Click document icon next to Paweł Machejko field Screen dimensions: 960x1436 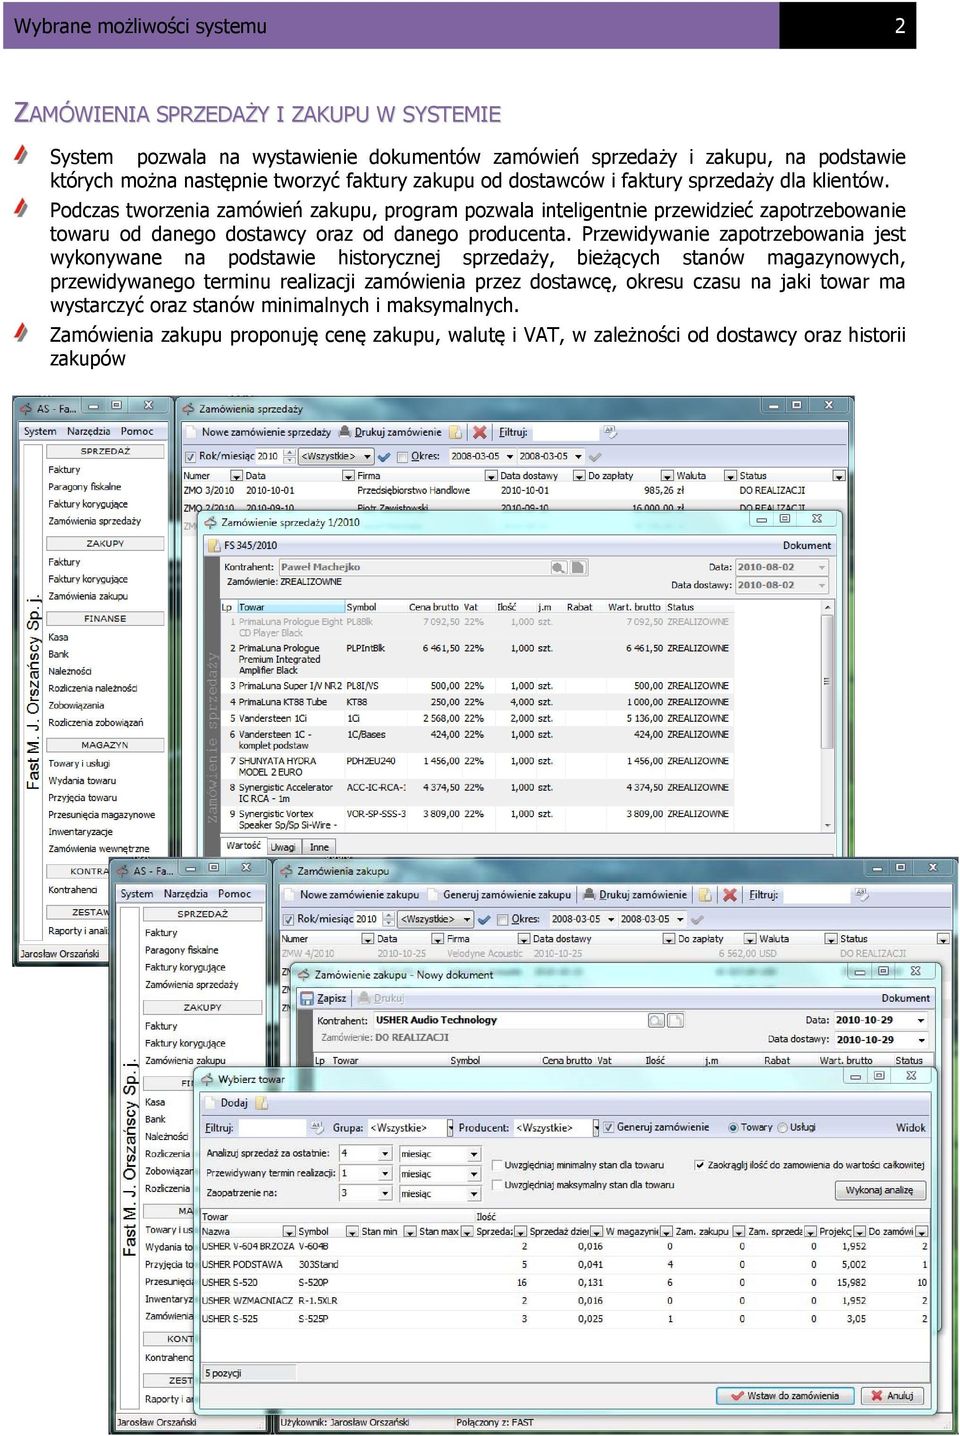click(x=577, y=567)
